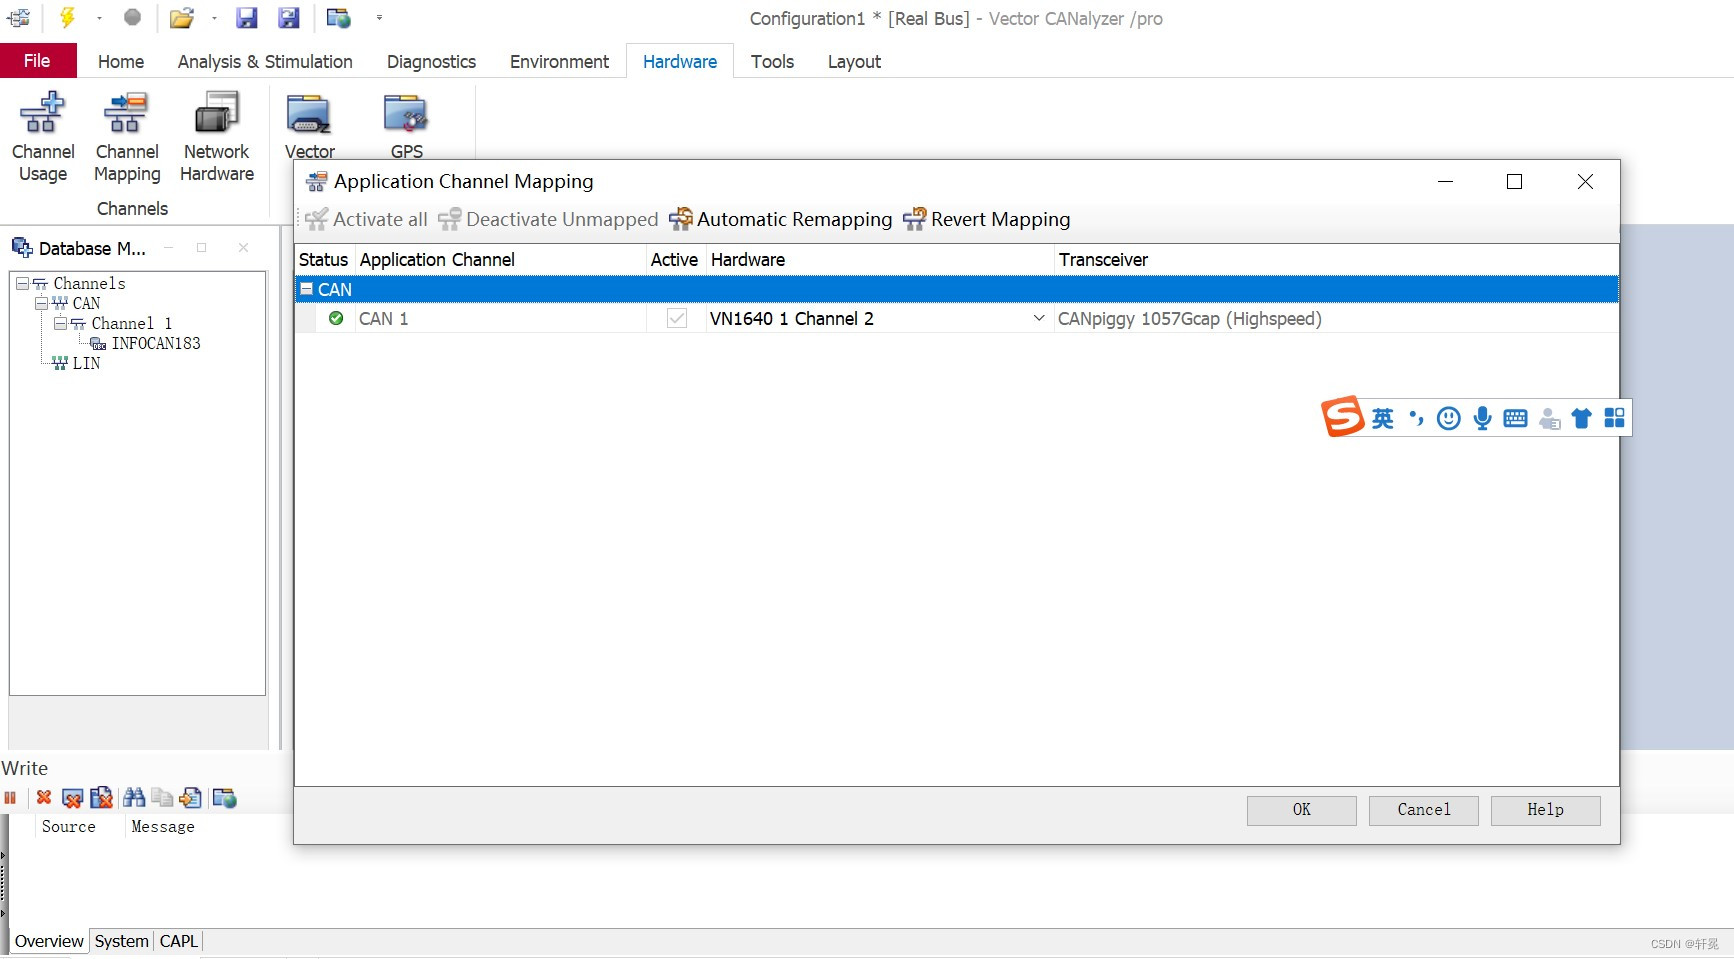Click the grayed Activate all toolbar item

point(366,219)
